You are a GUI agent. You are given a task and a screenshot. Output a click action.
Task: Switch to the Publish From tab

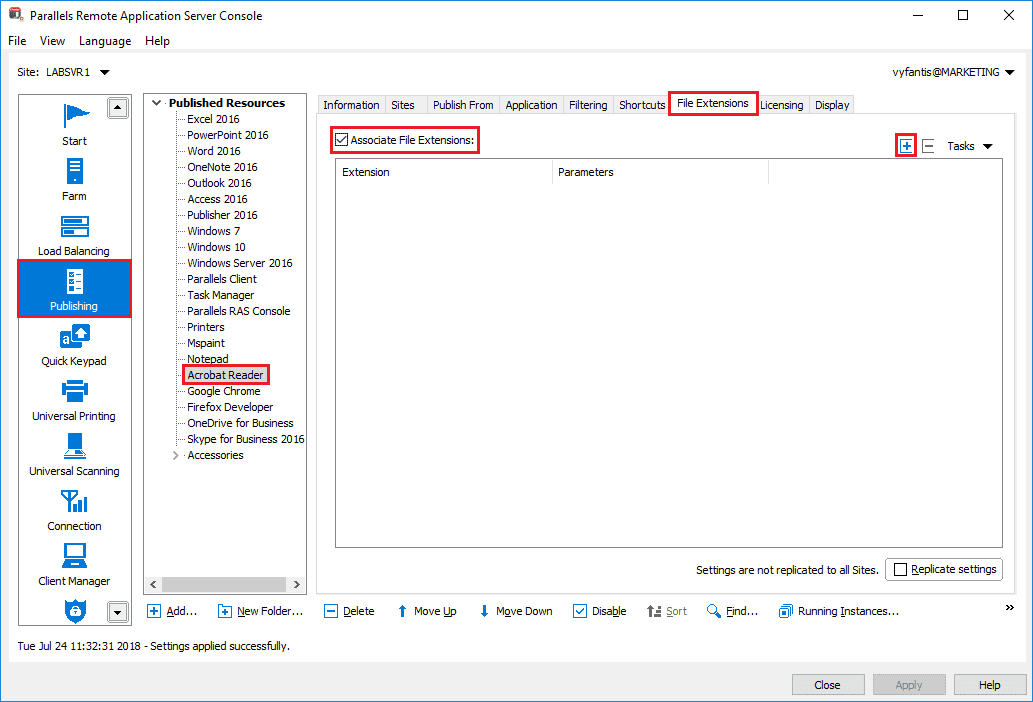(463, 105)
